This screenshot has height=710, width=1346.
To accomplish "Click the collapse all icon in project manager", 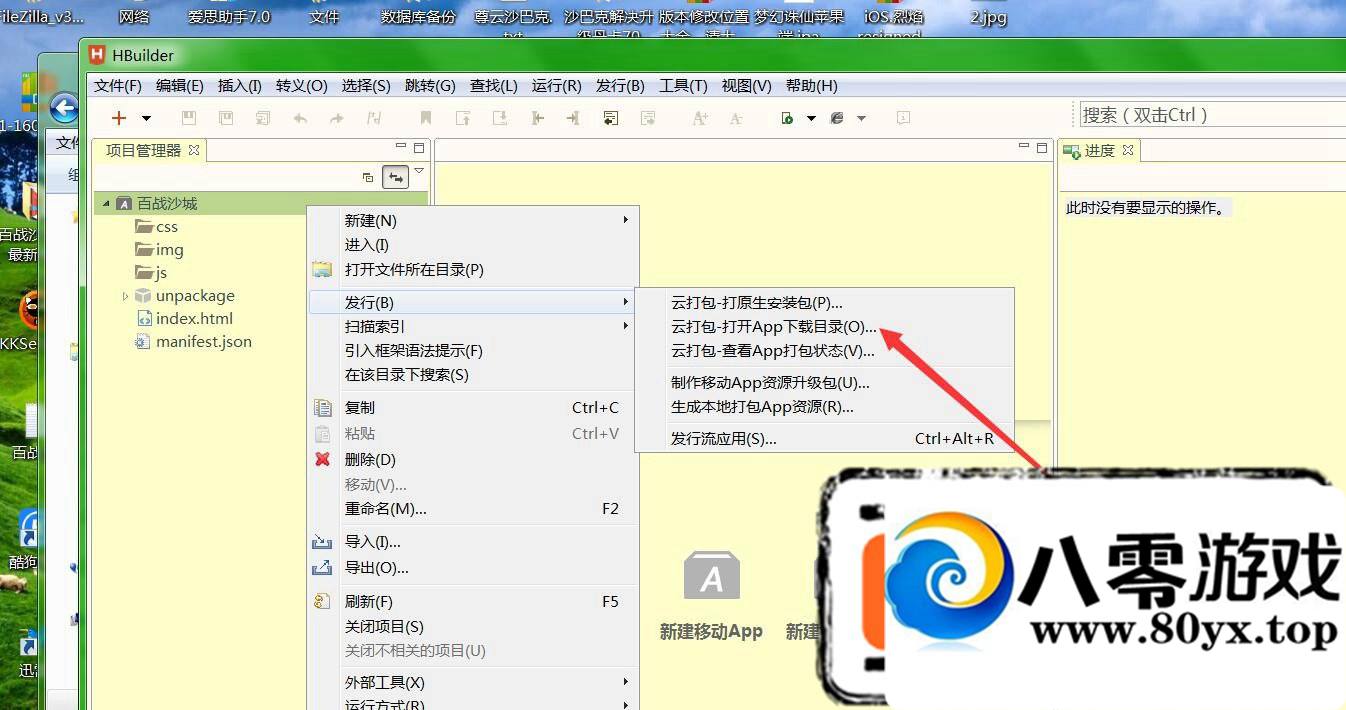I will point(368,177).
